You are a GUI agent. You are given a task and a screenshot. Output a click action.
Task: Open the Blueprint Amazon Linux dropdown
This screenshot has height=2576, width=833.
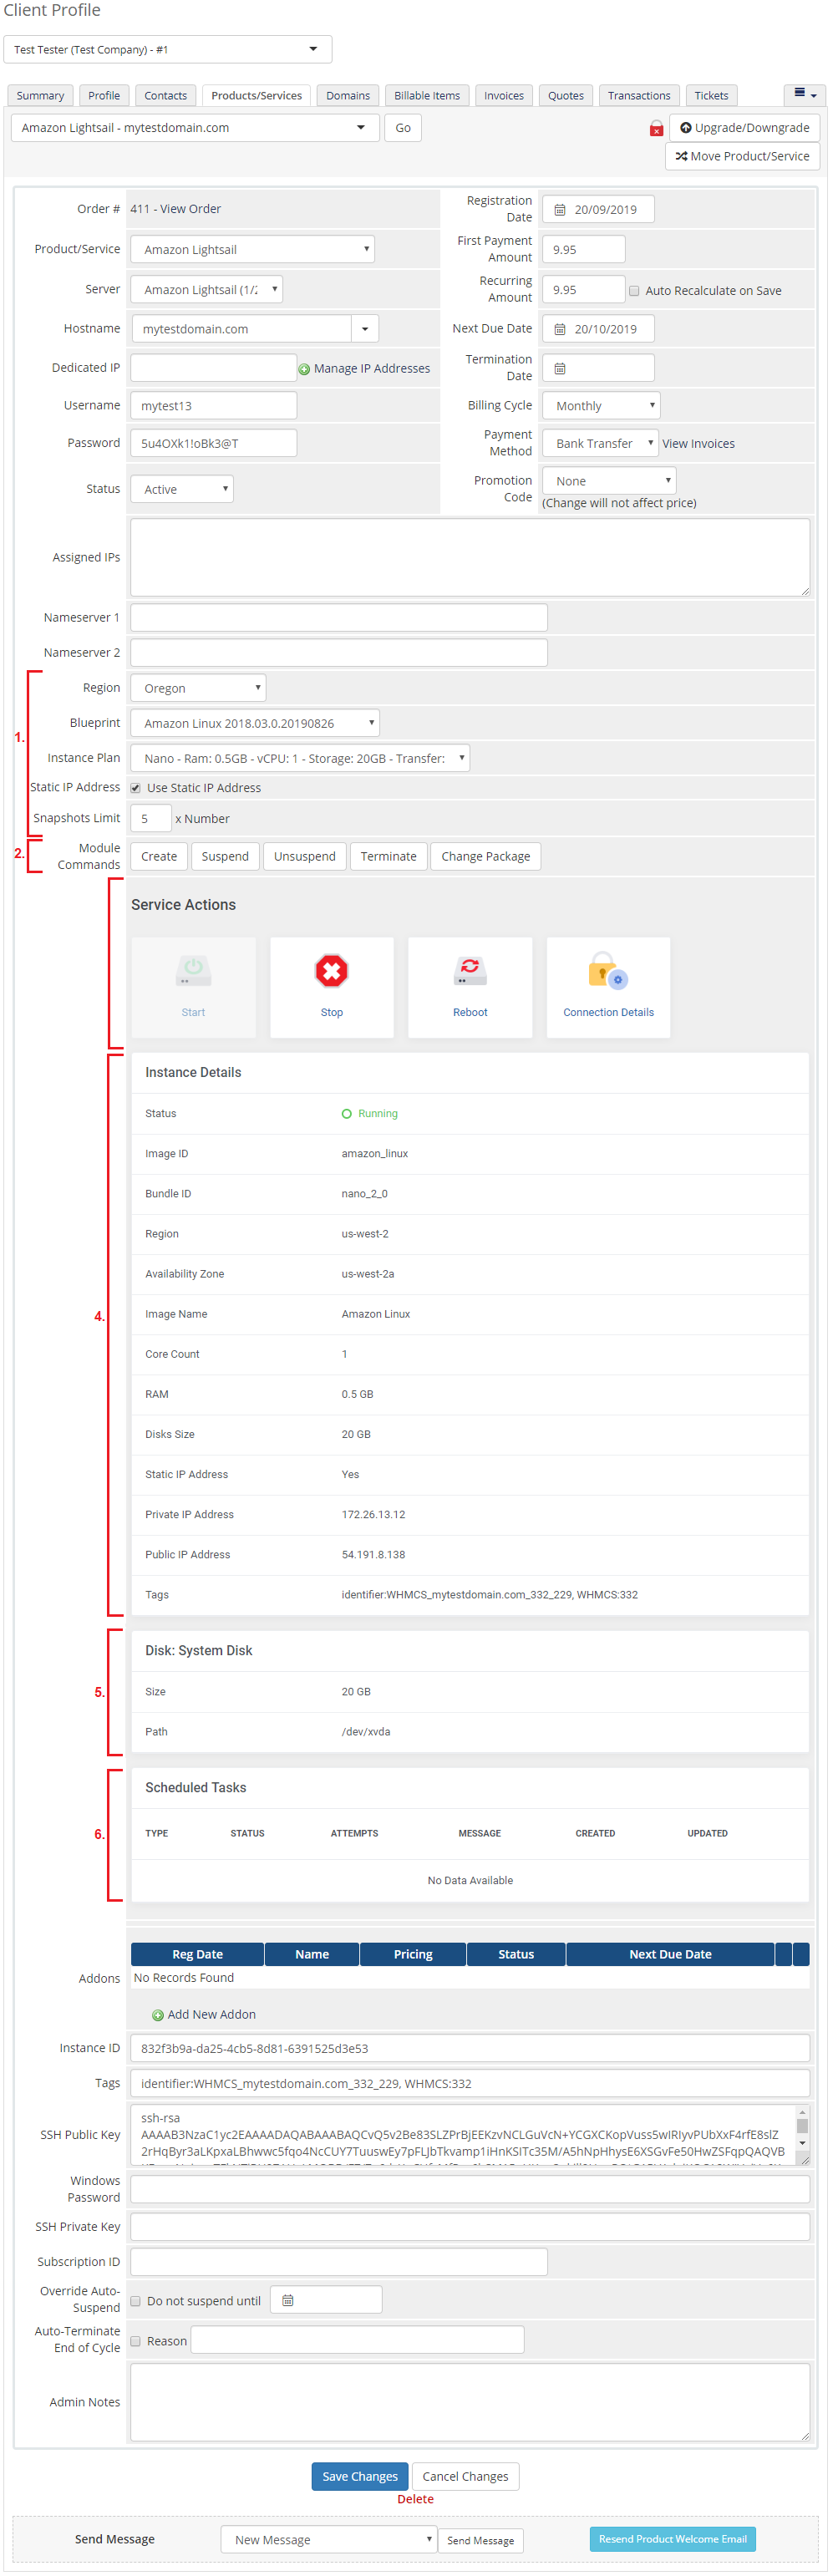(255, 723)
